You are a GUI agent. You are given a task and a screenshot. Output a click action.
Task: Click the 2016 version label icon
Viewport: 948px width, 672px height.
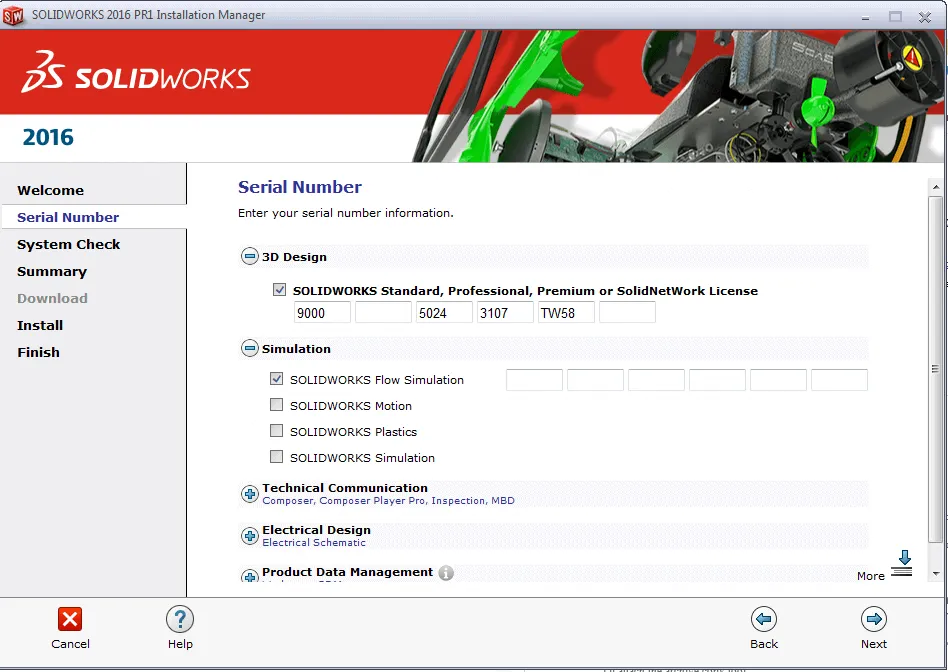click(x=46, y=137)
